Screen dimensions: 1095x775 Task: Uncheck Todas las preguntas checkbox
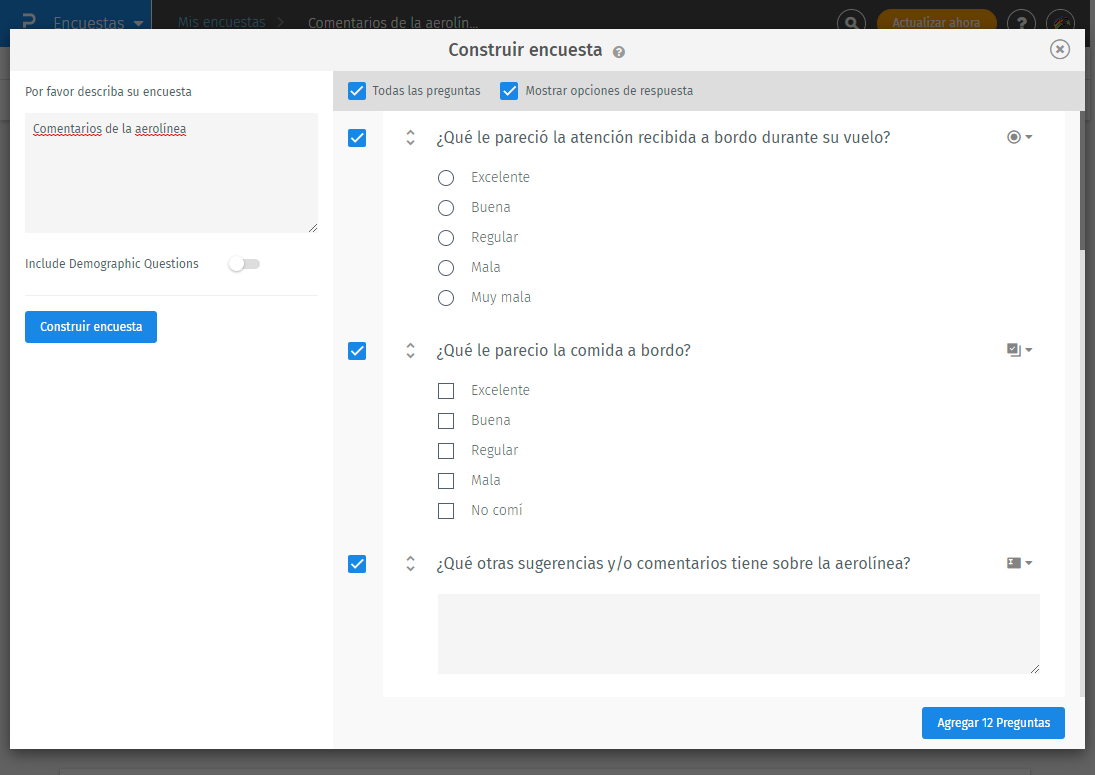357,91
